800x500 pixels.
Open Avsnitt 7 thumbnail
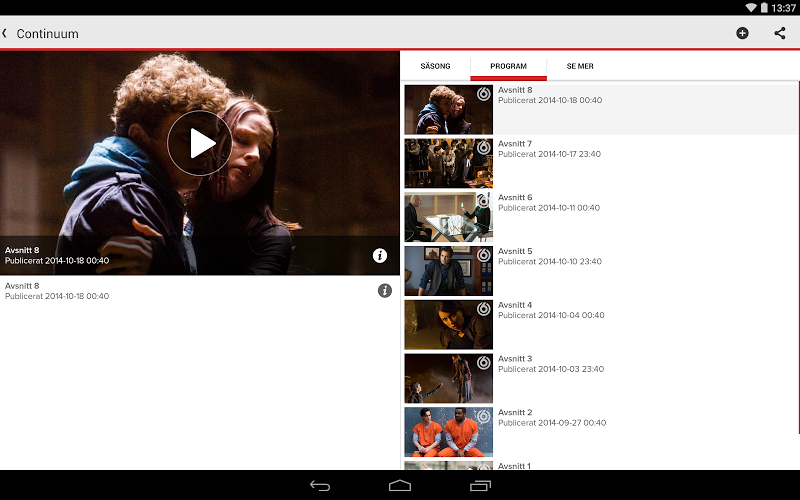448,163
